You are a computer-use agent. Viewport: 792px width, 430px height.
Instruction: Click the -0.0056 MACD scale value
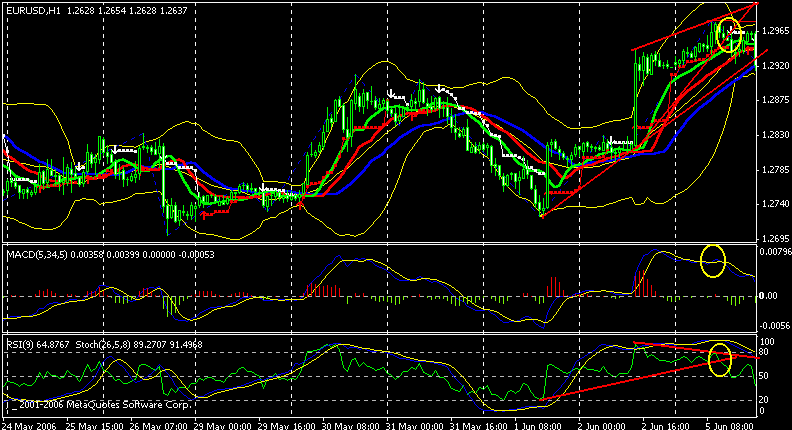point(773,326)
